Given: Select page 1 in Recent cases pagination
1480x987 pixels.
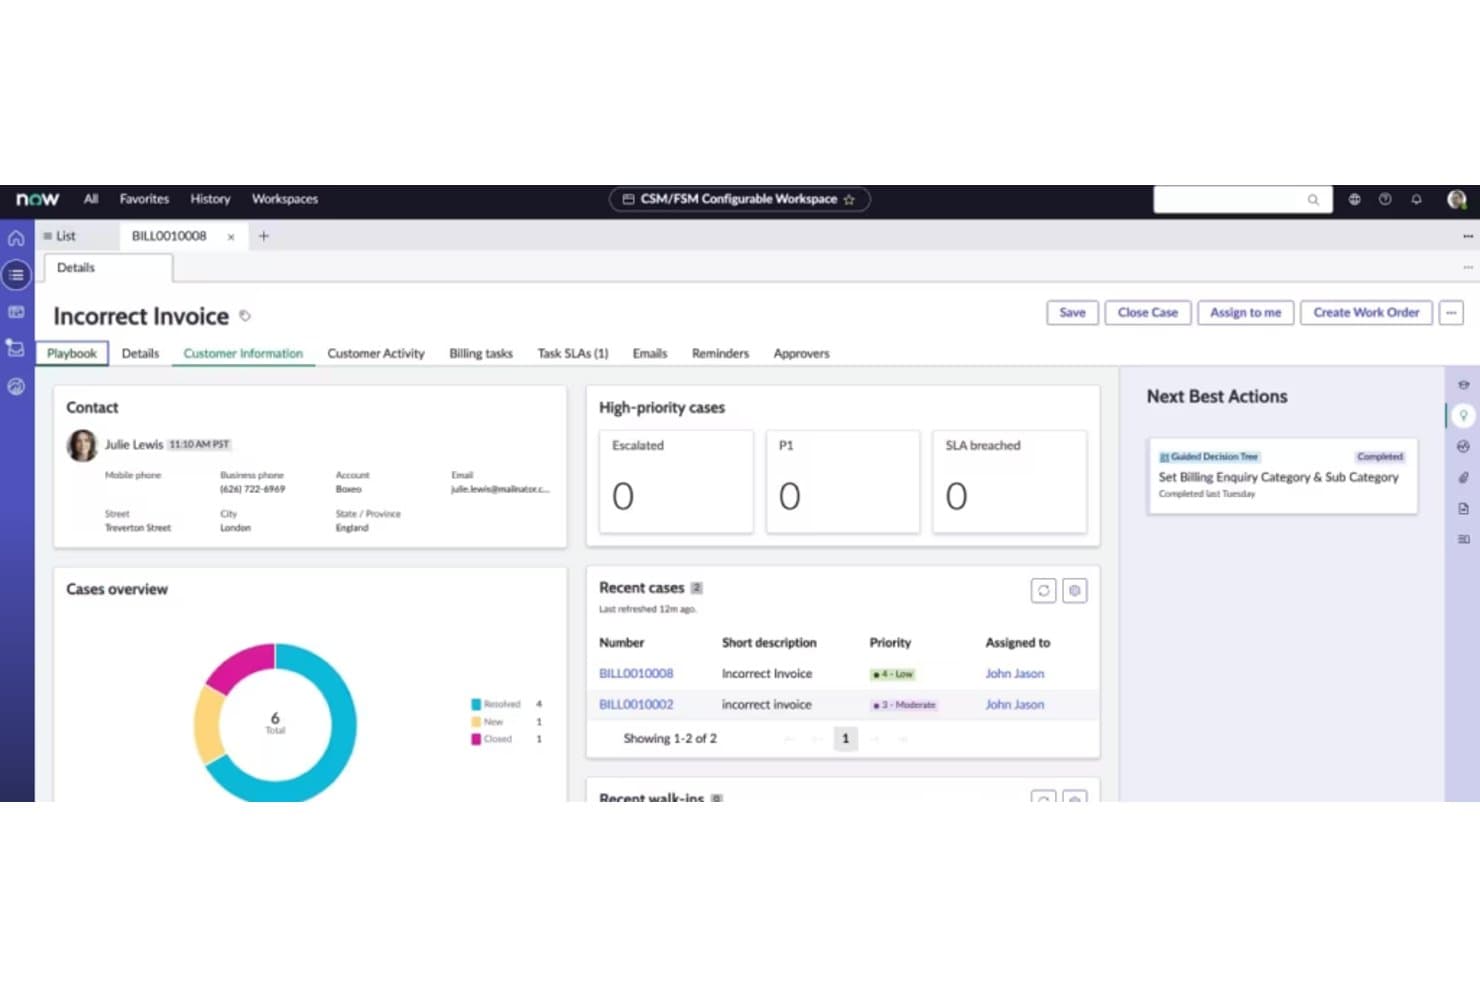Looking at the screenshot, I should (845, 739).
